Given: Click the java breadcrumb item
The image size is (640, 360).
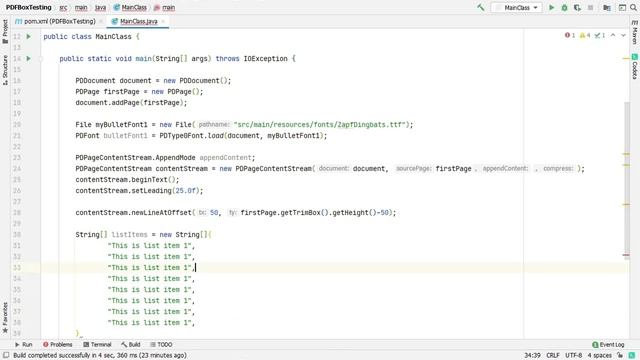Looking at the screenshot, I should 100,7.
